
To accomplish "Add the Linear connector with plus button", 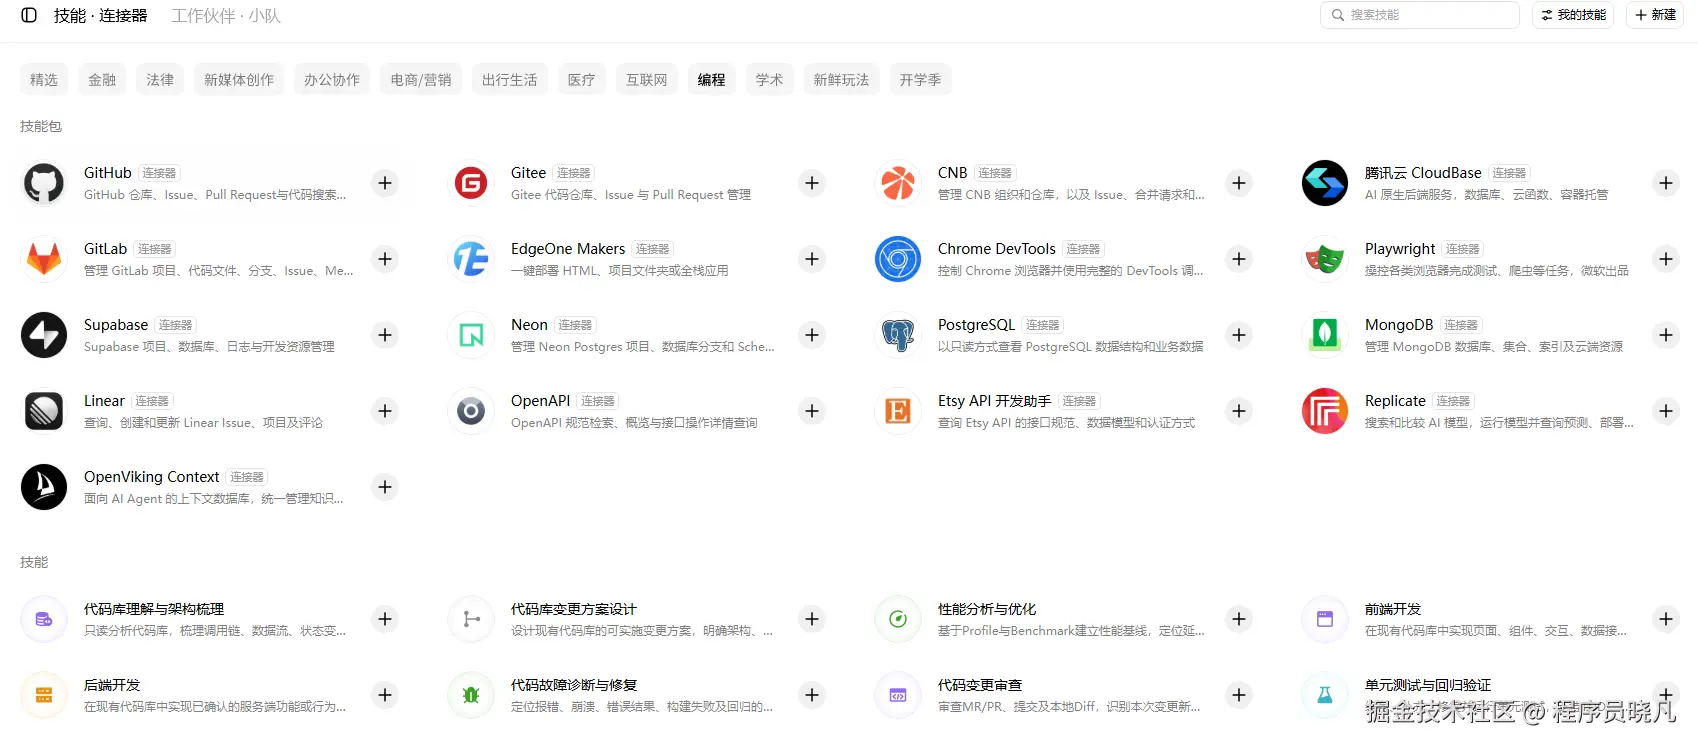I will (385, 411).
